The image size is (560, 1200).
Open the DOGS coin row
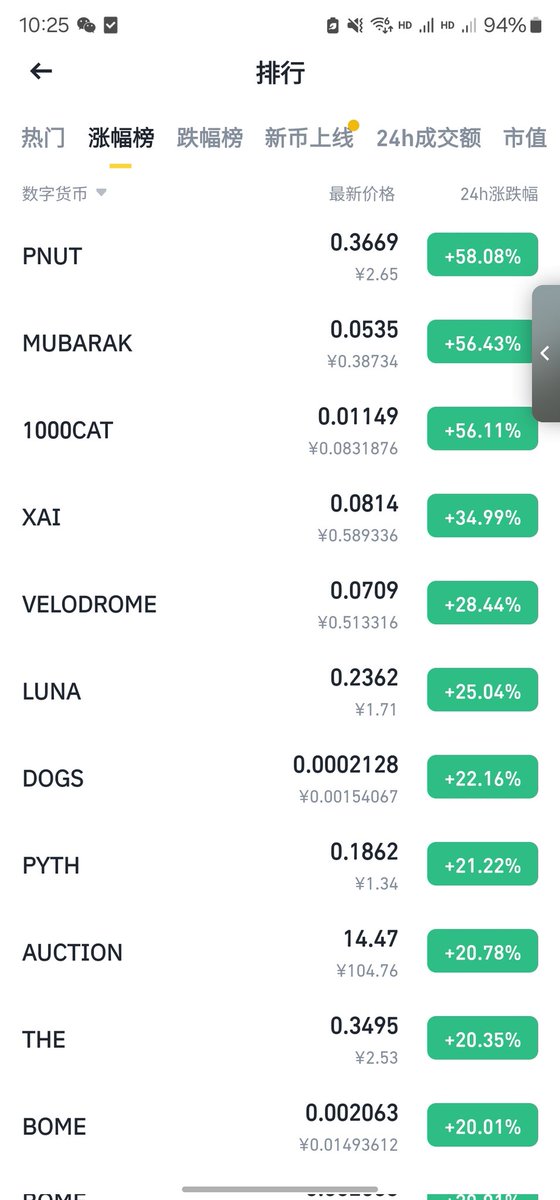[x=280, y=778]
